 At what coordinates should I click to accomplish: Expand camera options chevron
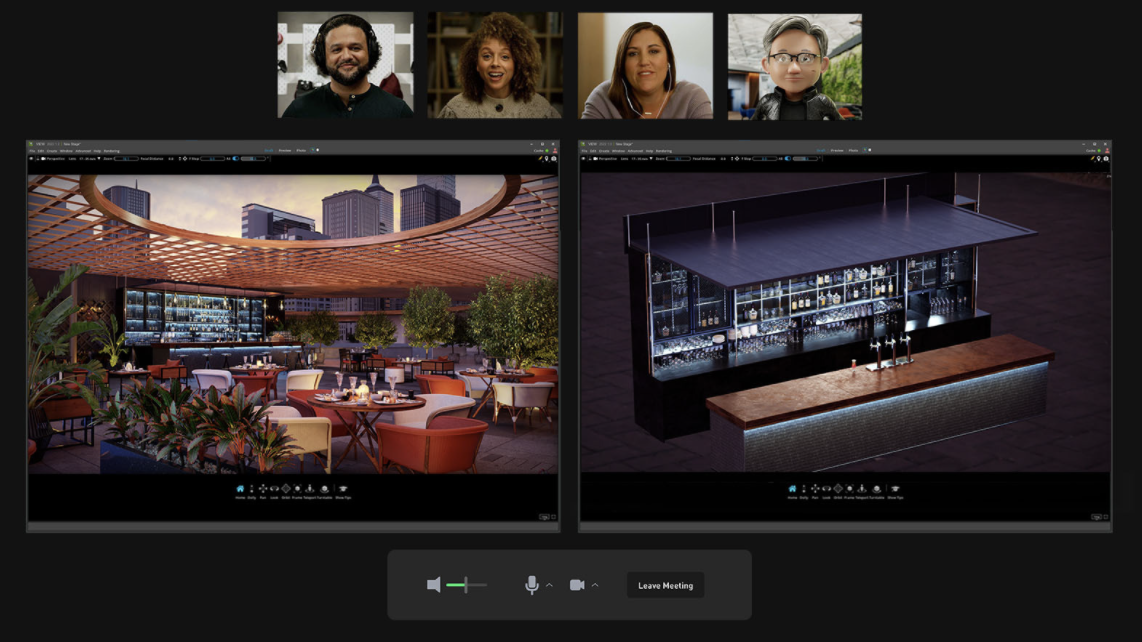[x=595, y=585]
